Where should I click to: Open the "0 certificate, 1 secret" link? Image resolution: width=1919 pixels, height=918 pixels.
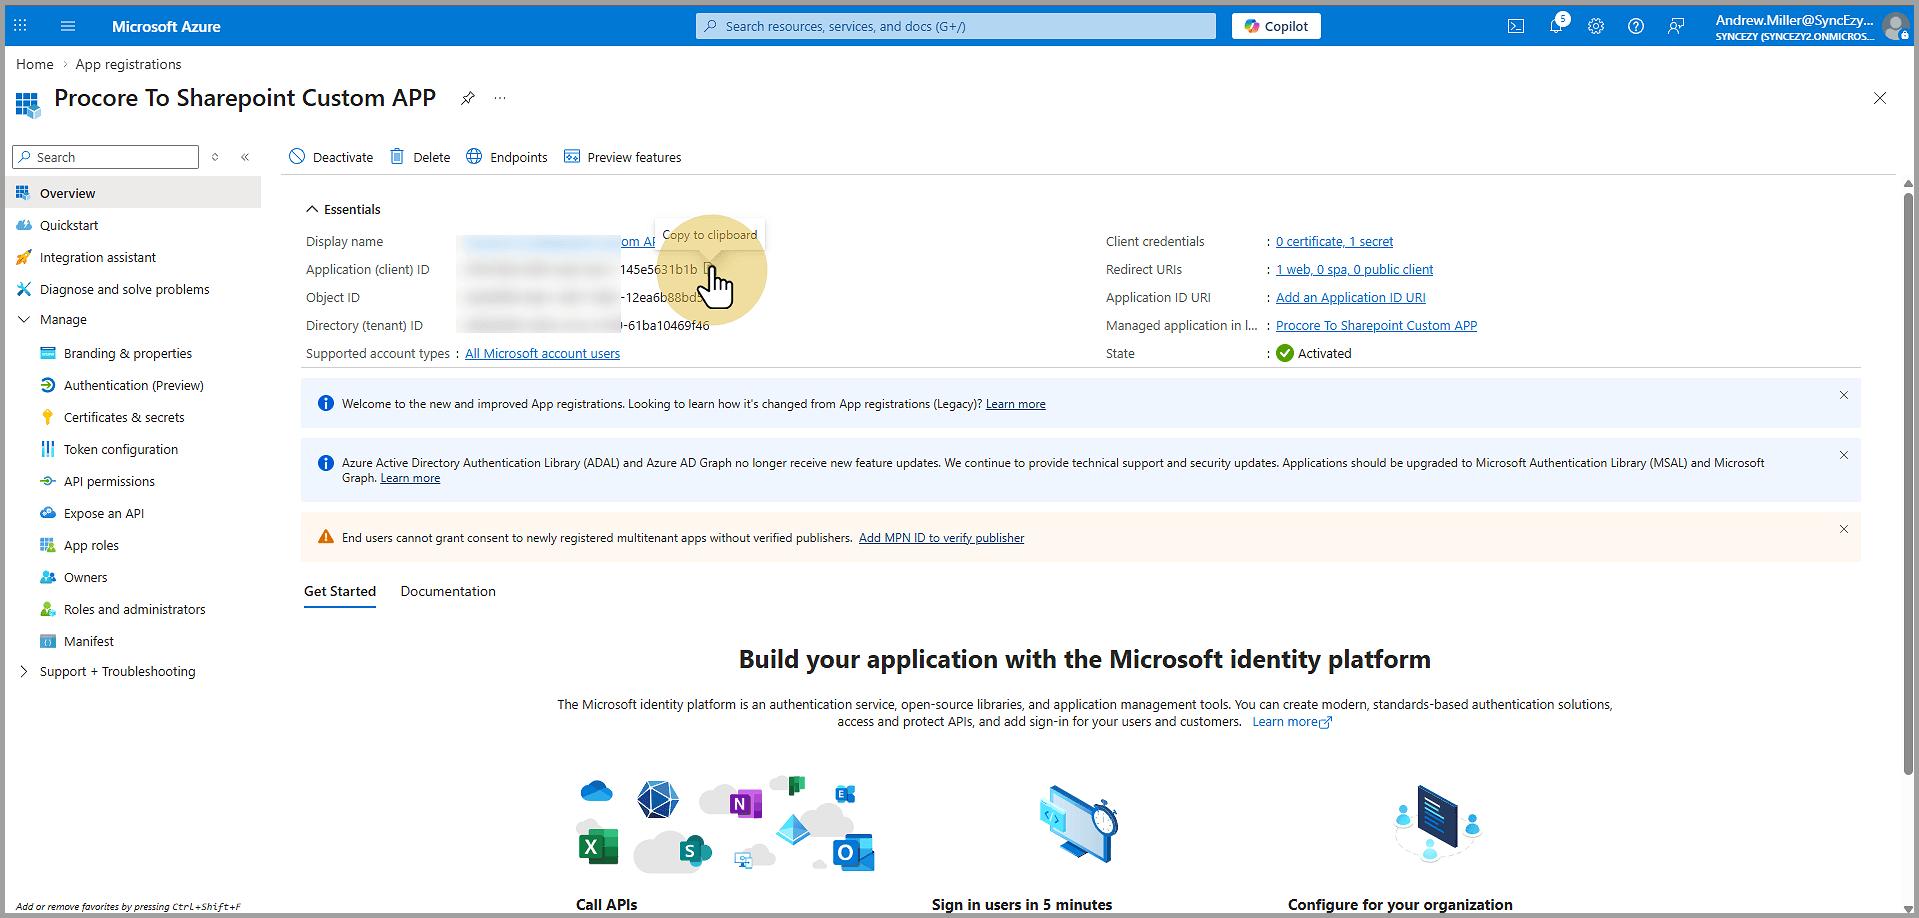pyautogui.click(x=1334, y=241)
